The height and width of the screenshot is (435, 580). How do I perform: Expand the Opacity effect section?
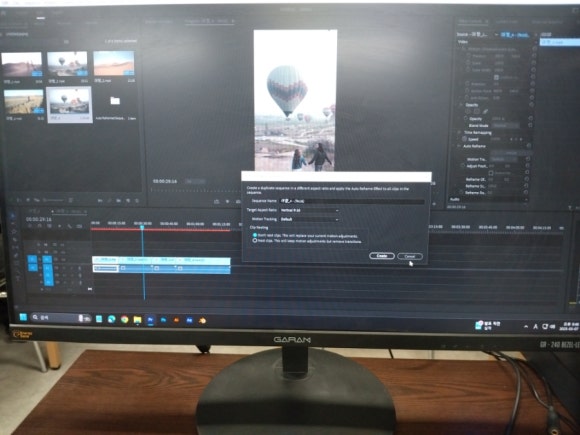[461, 105]
